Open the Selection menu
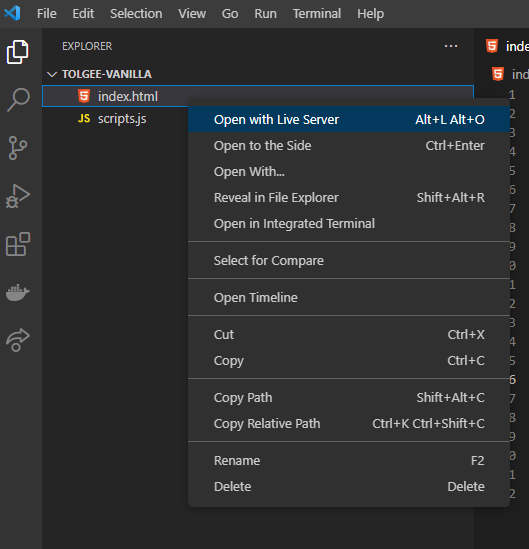The image size is (529, 549). click(136, 14)
